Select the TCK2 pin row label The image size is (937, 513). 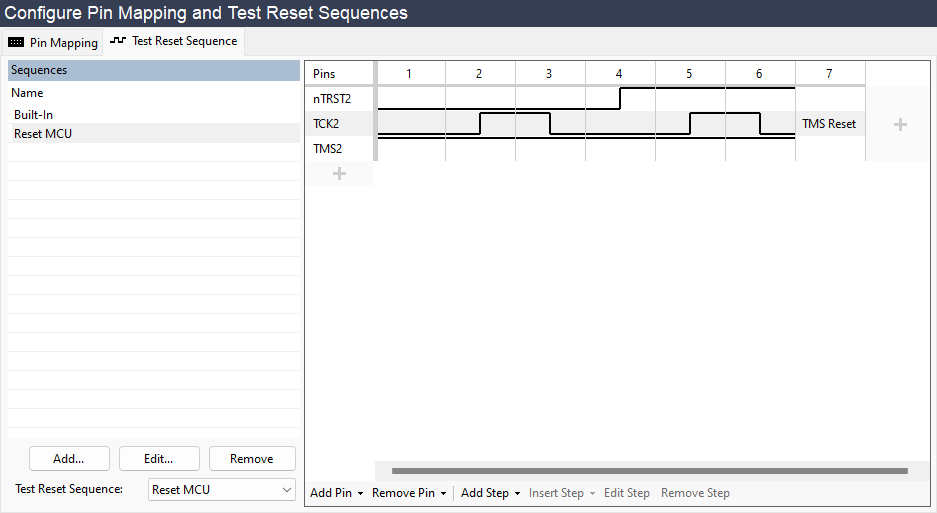pos(327,124)
